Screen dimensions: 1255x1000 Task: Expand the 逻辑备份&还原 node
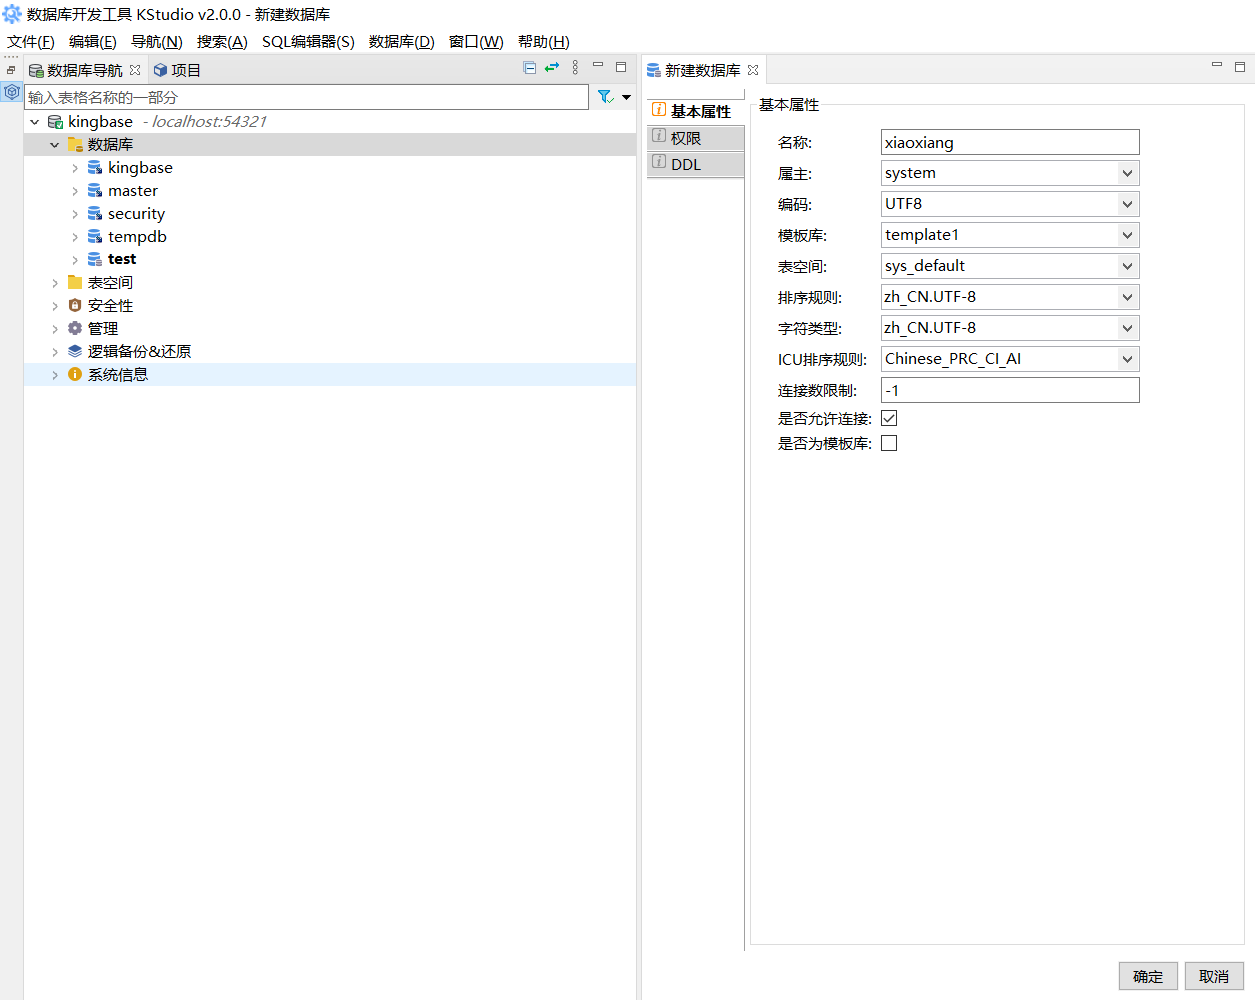55,352
